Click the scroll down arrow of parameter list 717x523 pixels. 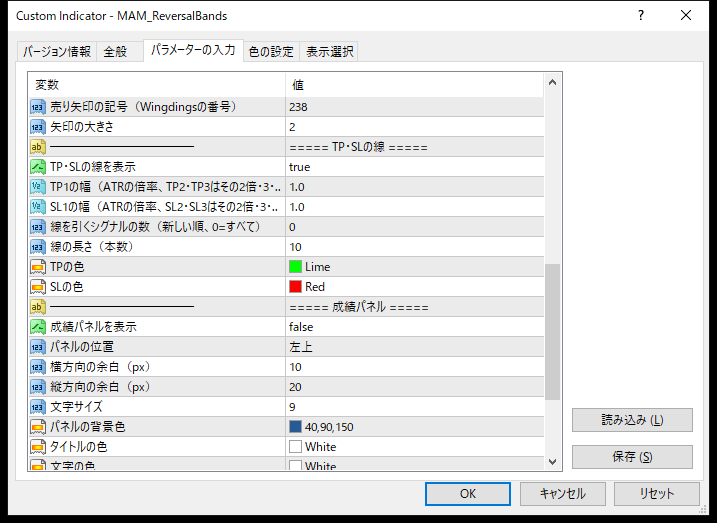coord(552,461)
